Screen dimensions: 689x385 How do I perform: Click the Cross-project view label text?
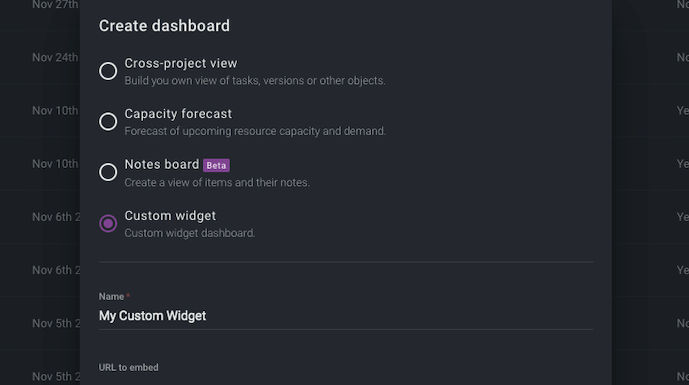click(x=181, y=63)
